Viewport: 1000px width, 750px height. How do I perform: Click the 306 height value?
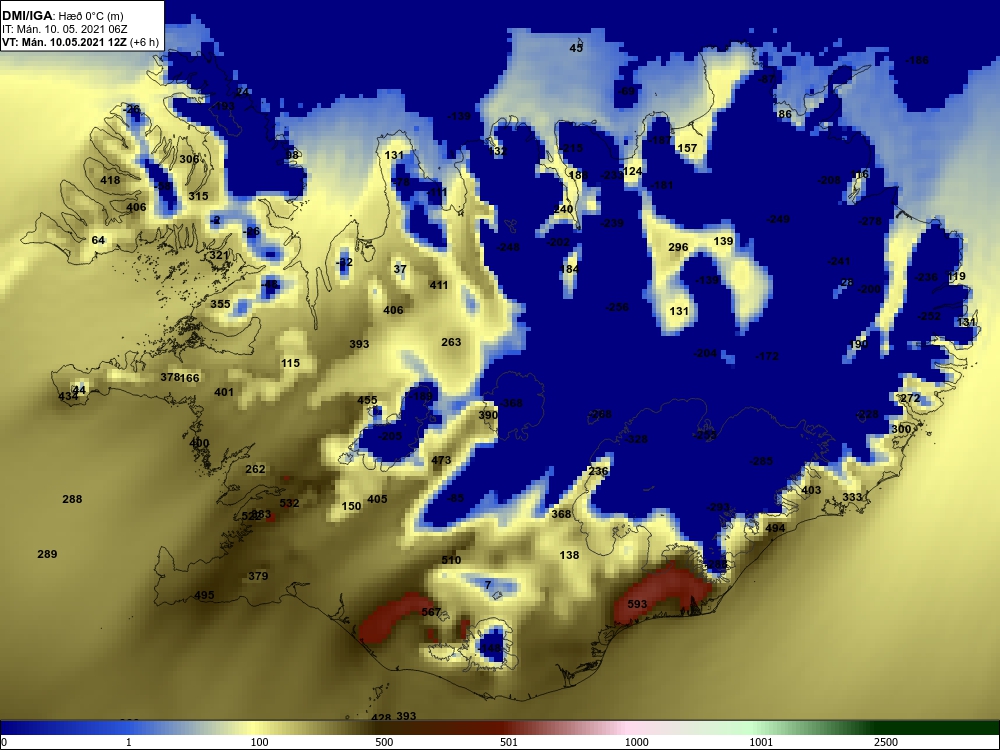tap(189, 159)
